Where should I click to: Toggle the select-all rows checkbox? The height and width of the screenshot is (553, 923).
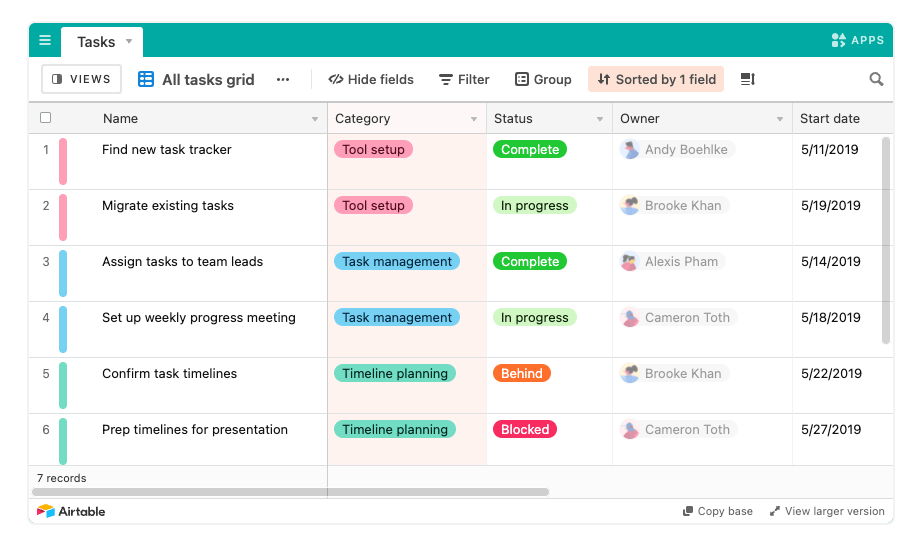pos(45,118)
